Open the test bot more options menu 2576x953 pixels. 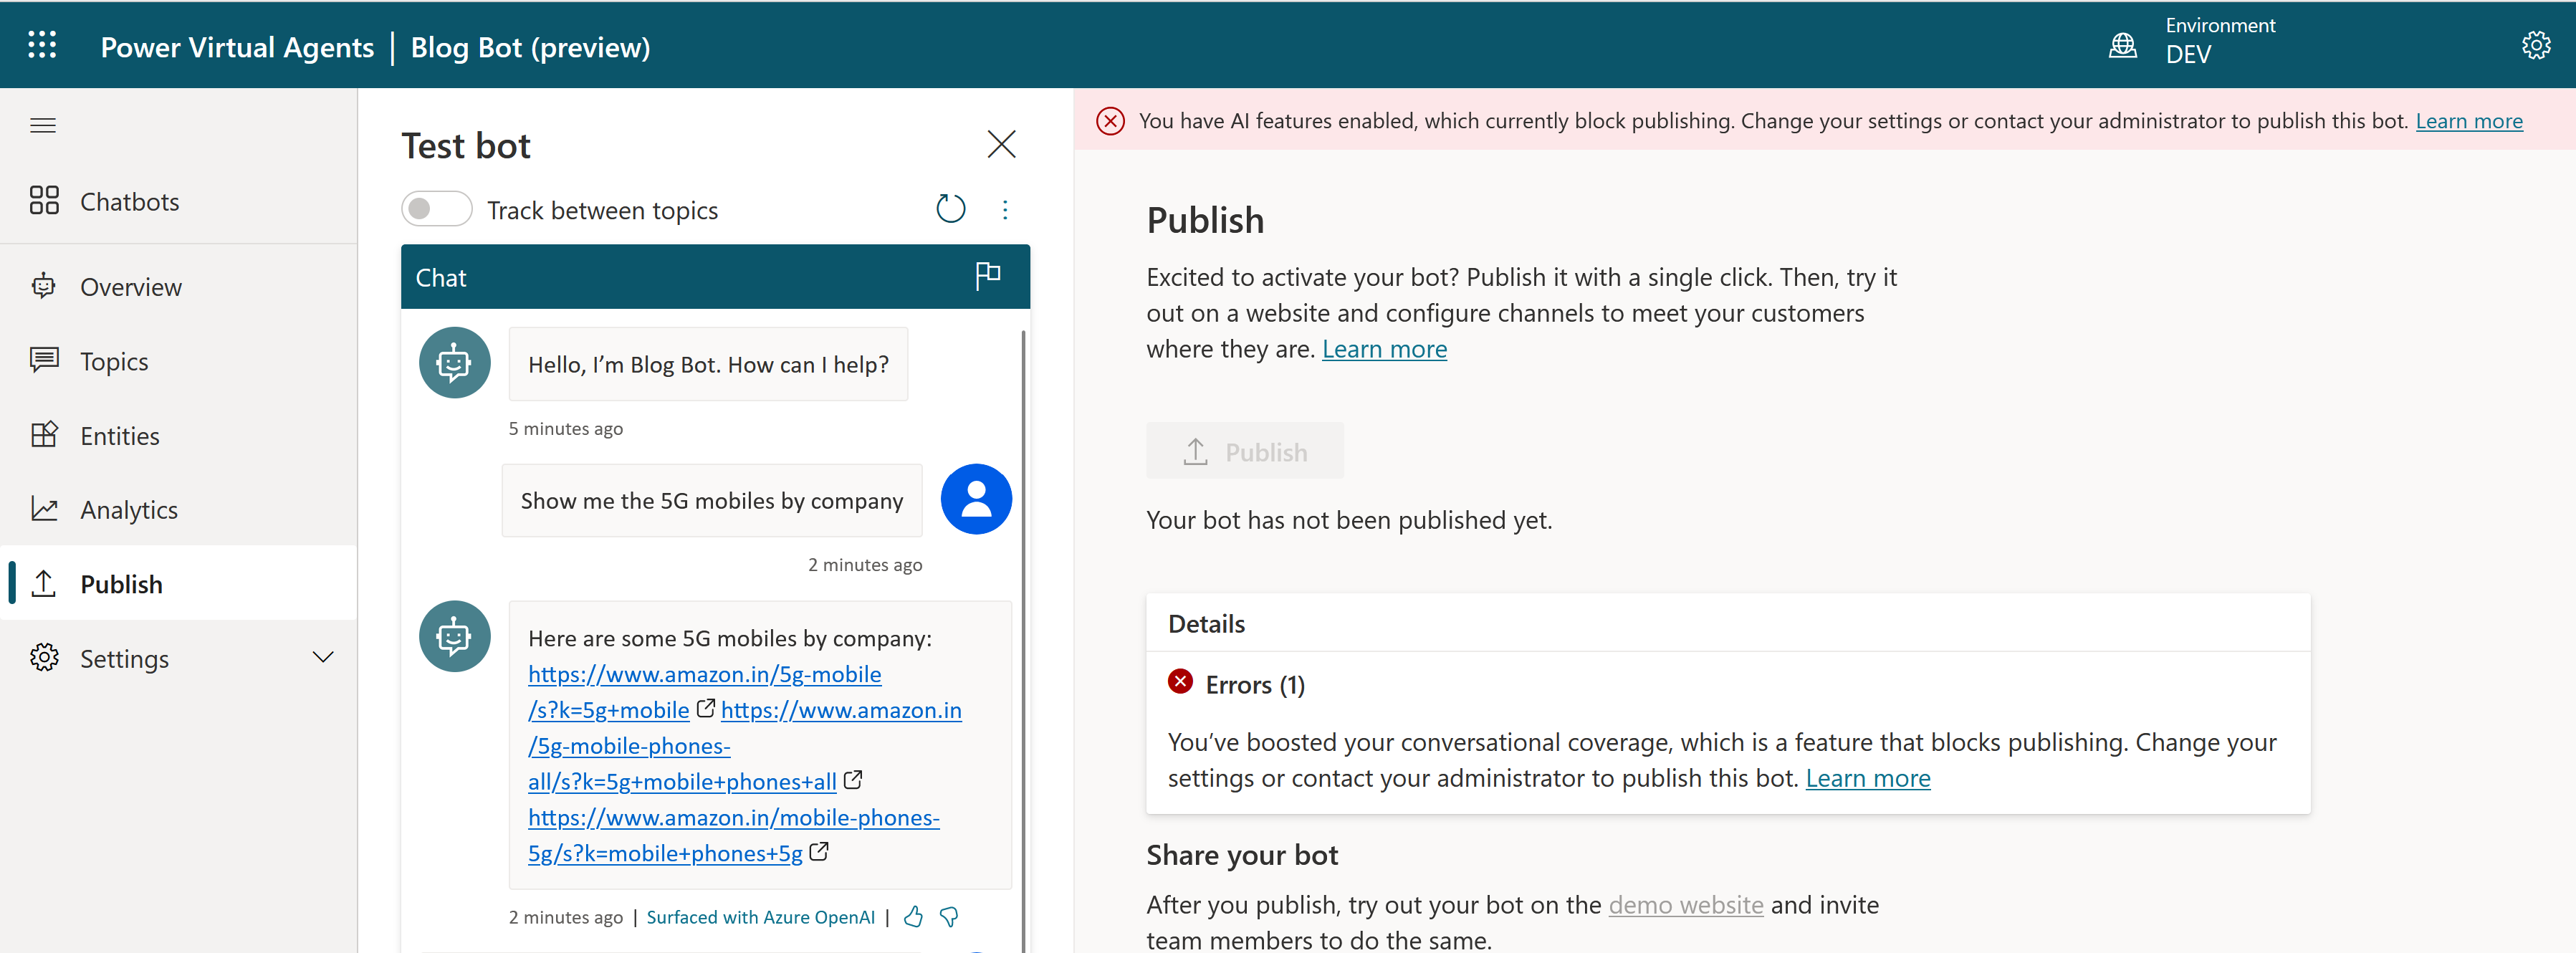[1005, 209]
